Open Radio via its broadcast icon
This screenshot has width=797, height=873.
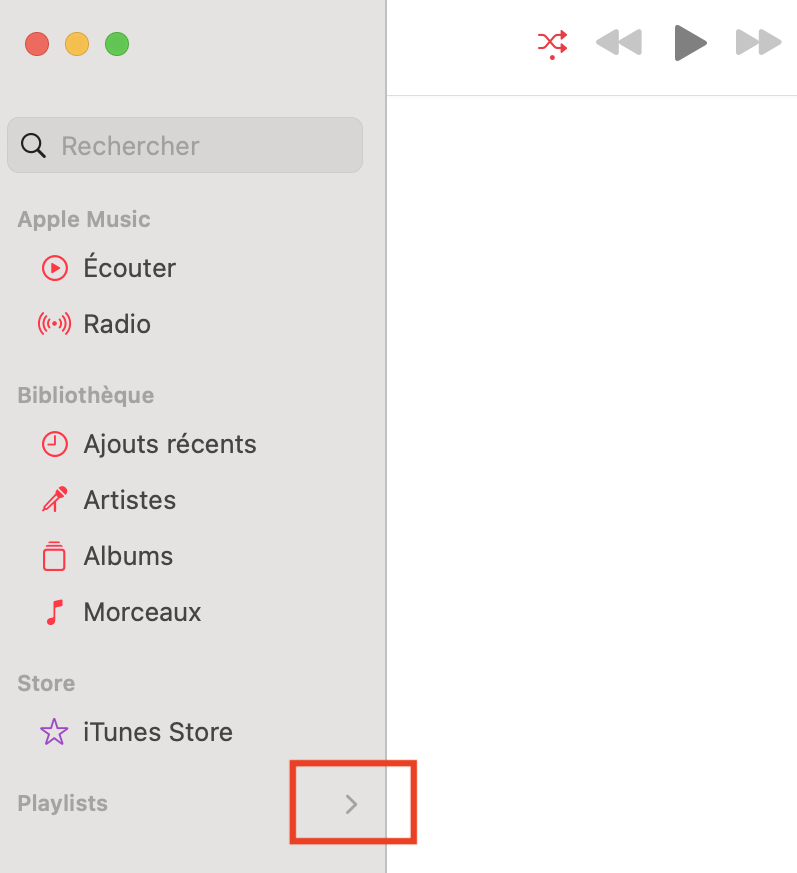click(x=55, y=324)
